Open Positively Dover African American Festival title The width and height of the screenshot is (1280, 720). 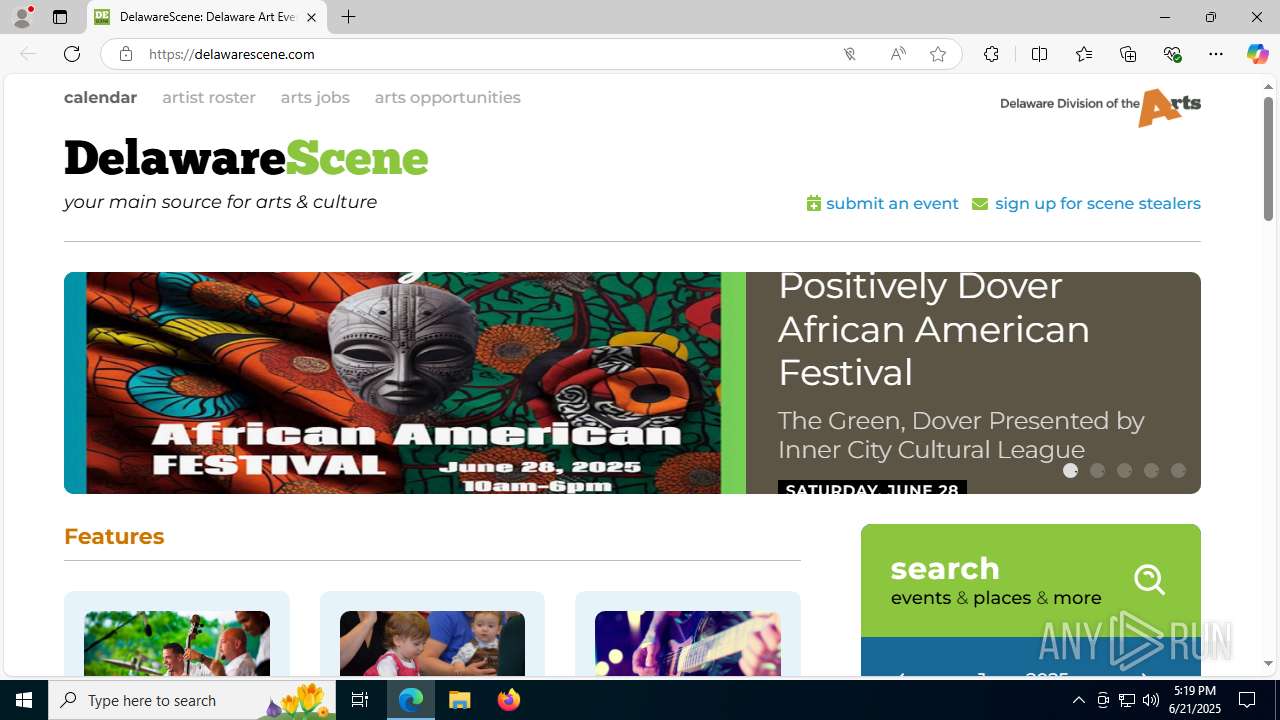point(934,329)
